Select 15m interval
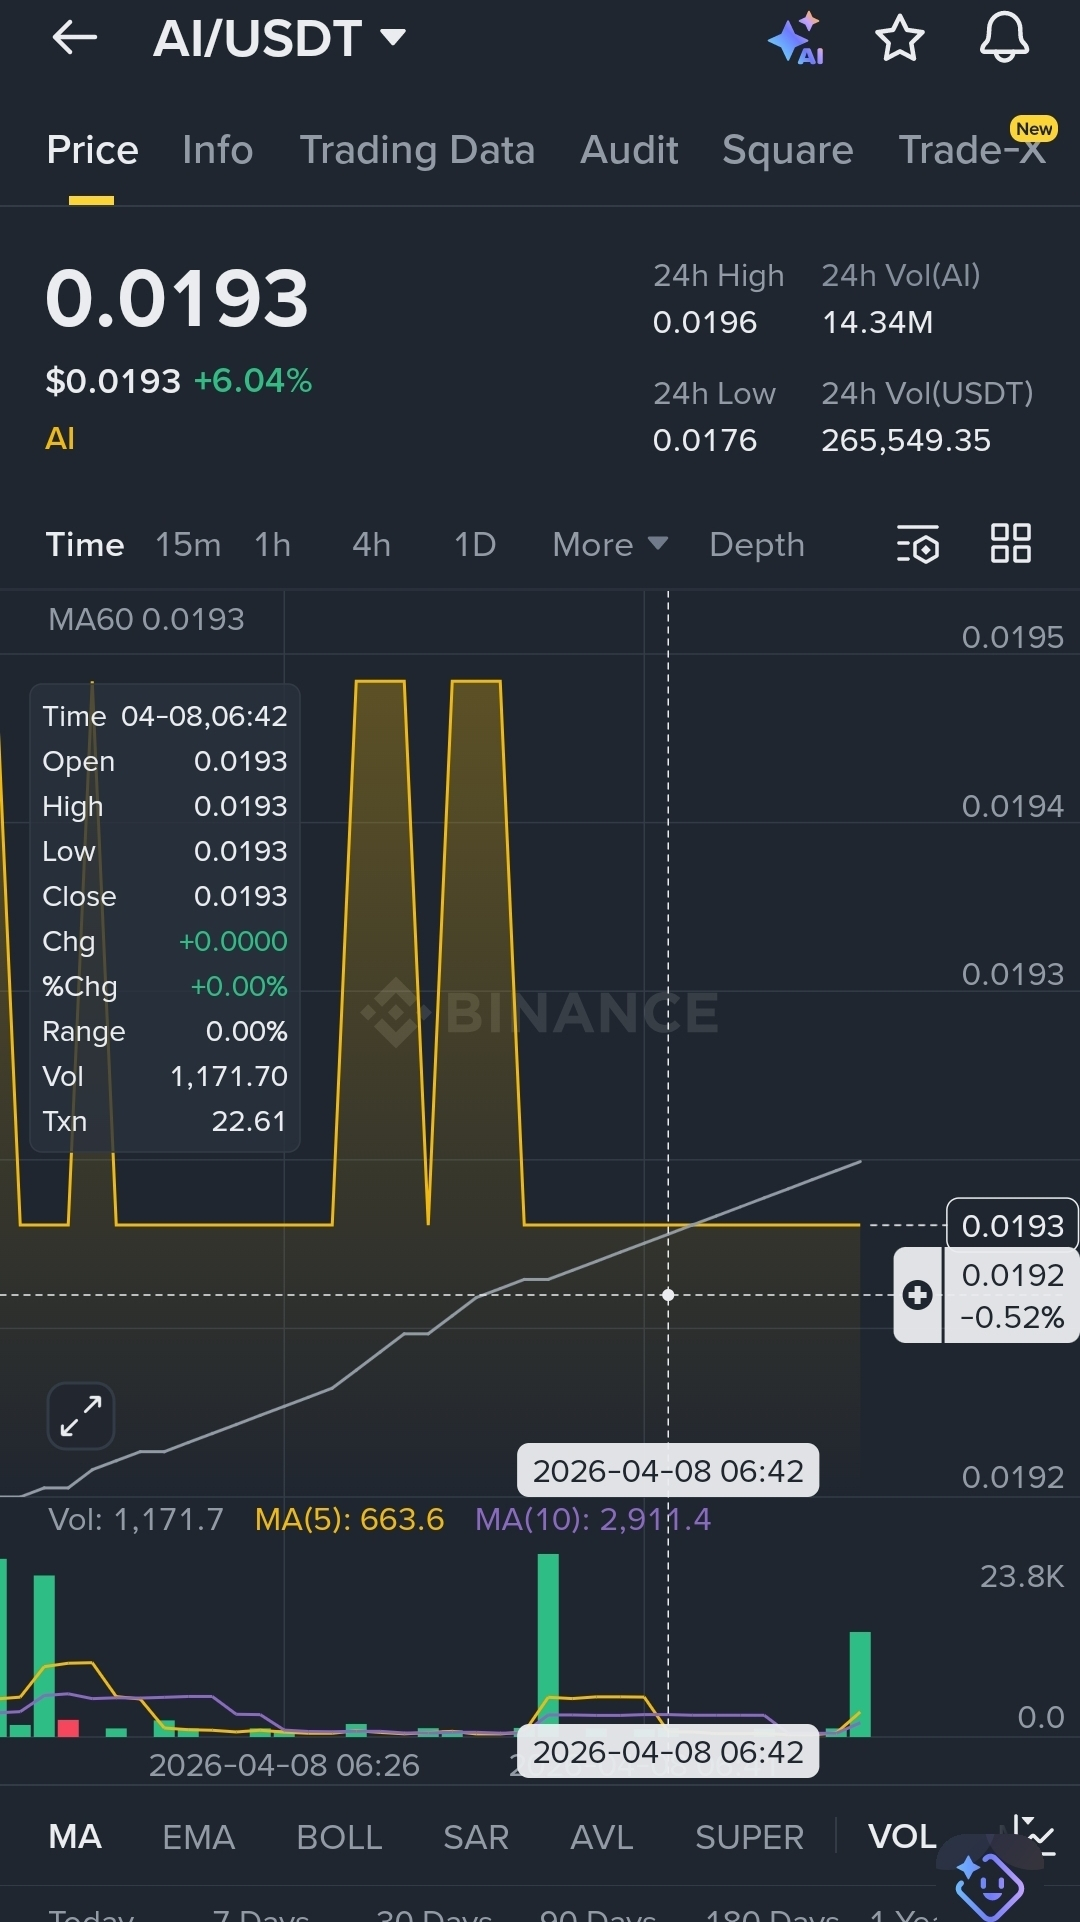The image size is (1080, 1922). [x=188, y=544]
